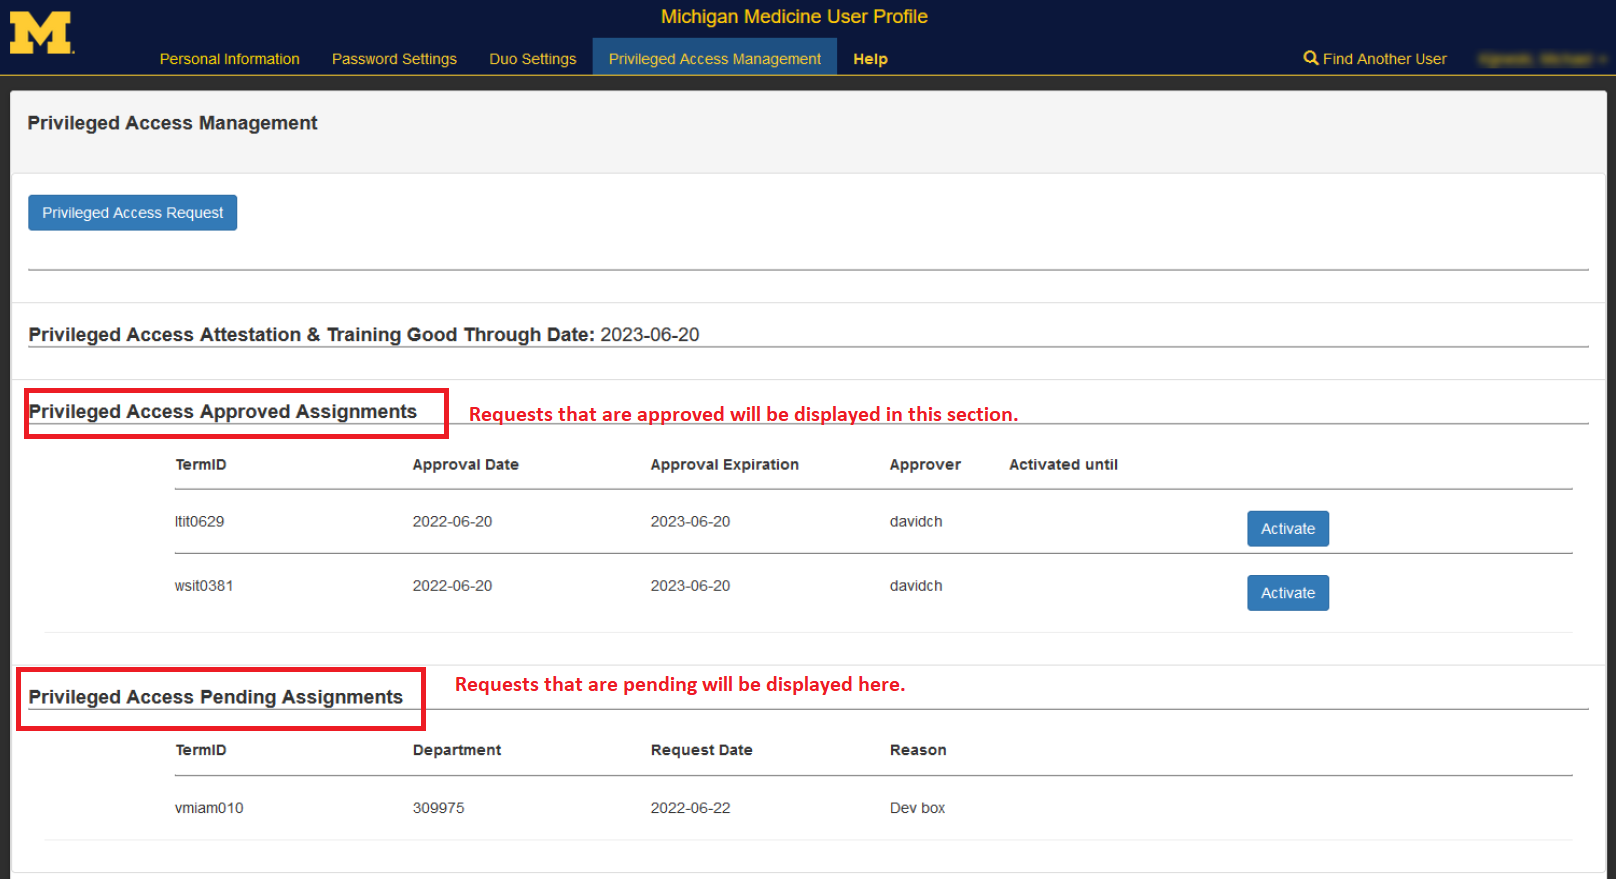Click the ltit0629 TermID entry
This screenshot has width=1616, height=879.
(199, 522)
